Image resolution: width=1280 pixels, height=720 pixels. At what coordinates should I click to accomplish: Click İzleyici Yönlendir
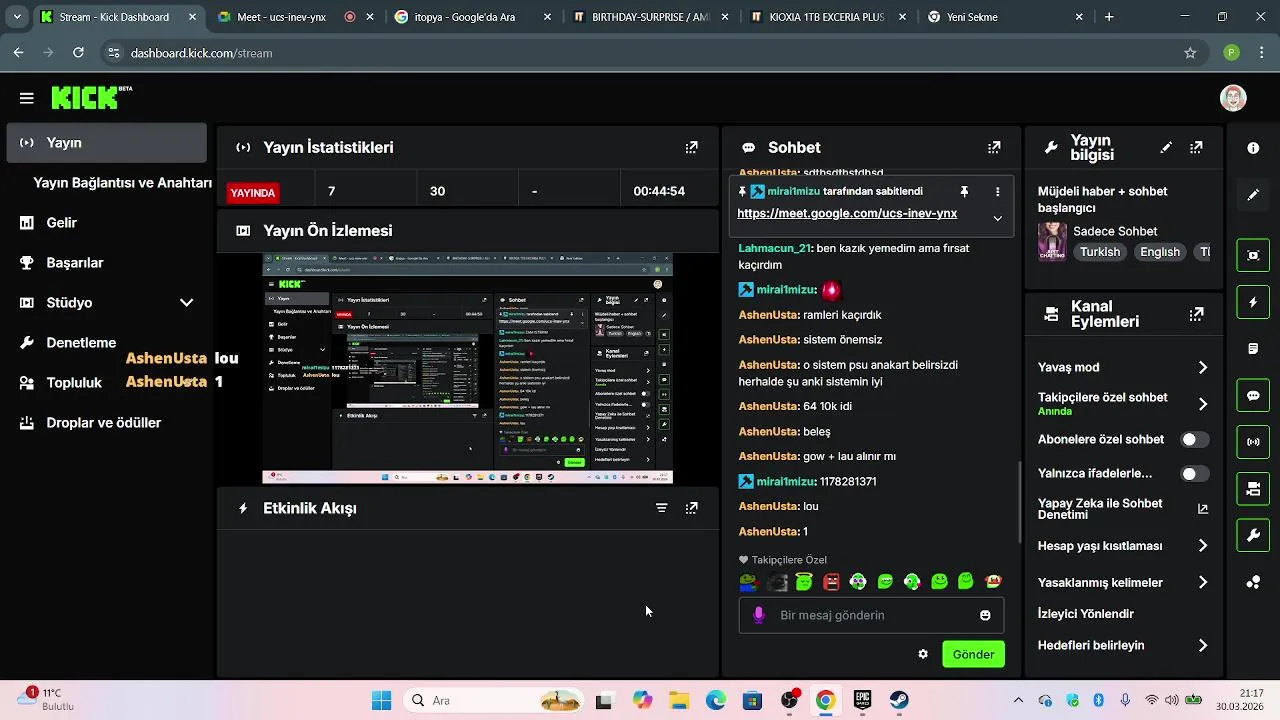[x=1086, y=614]
